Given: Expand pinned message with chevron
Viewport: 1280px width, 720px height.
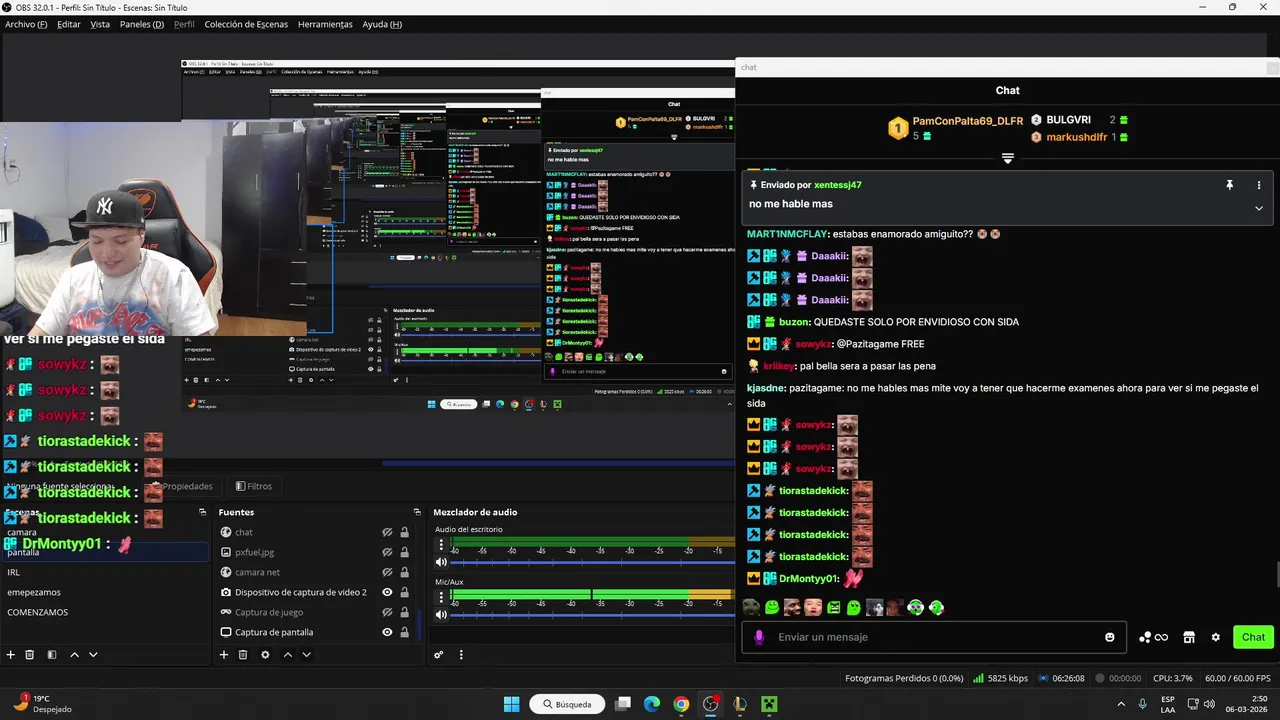Looking at the screenshot, I should point(1258,208).
